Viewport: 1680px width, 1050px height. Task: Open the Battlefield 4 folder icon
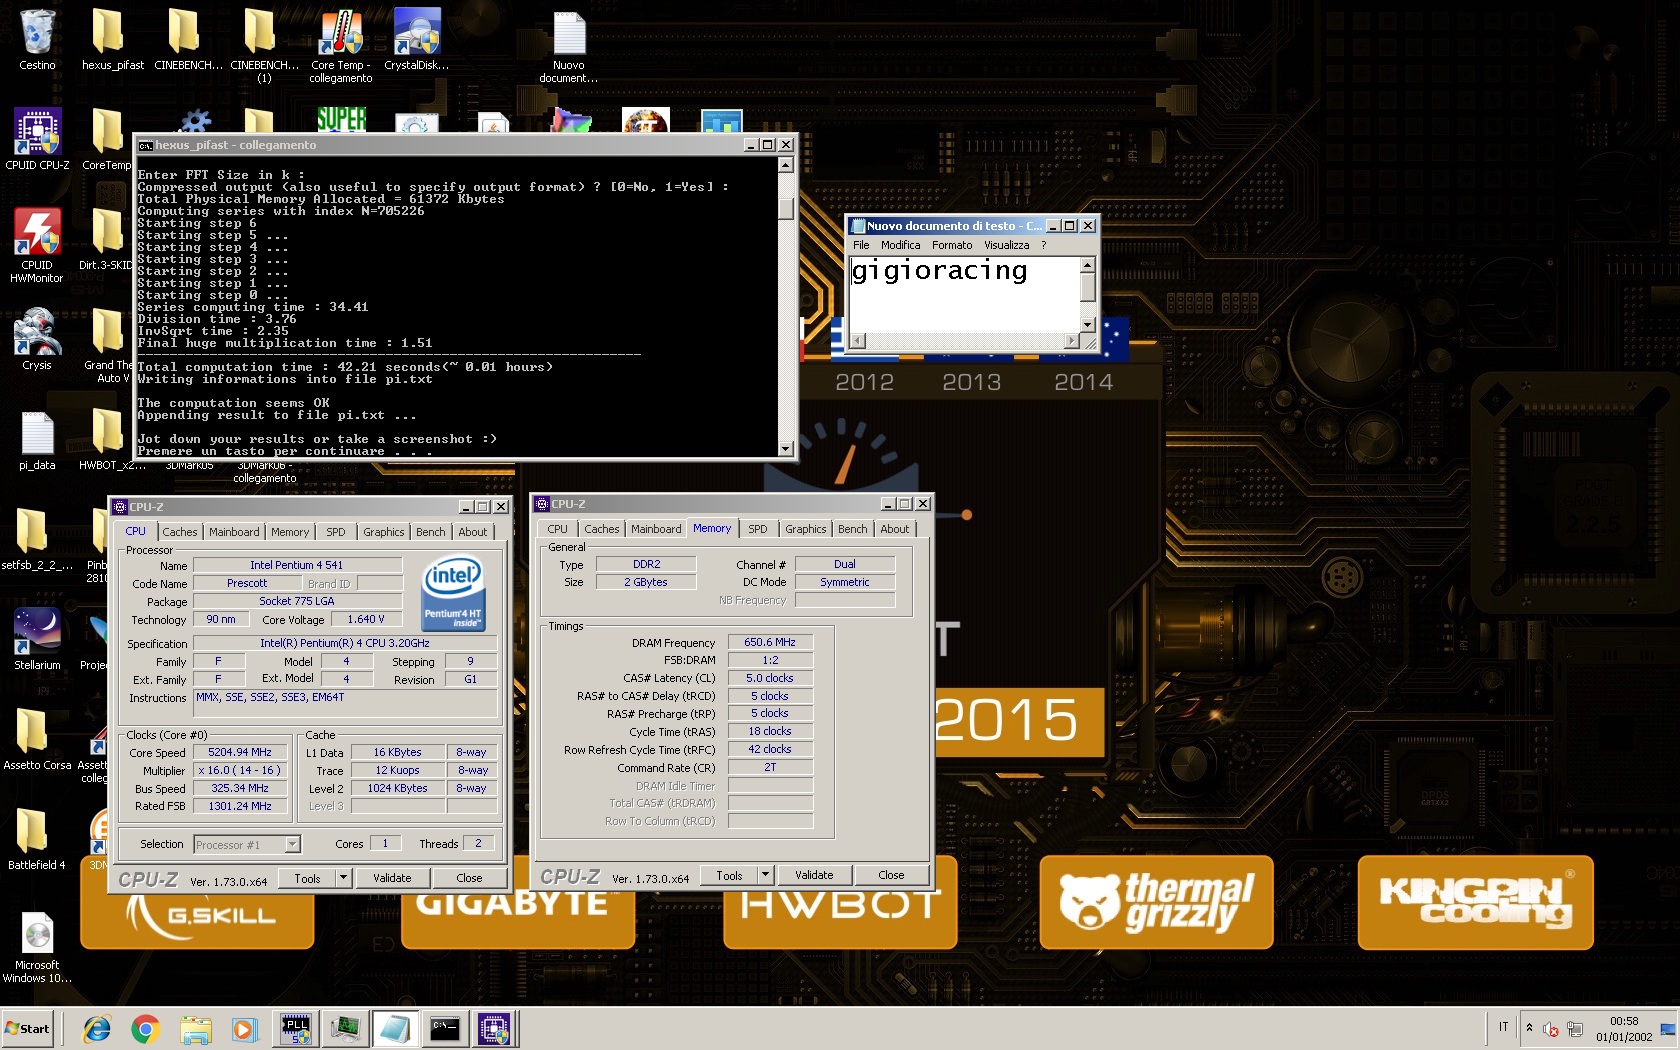click(x=37, y=840)
